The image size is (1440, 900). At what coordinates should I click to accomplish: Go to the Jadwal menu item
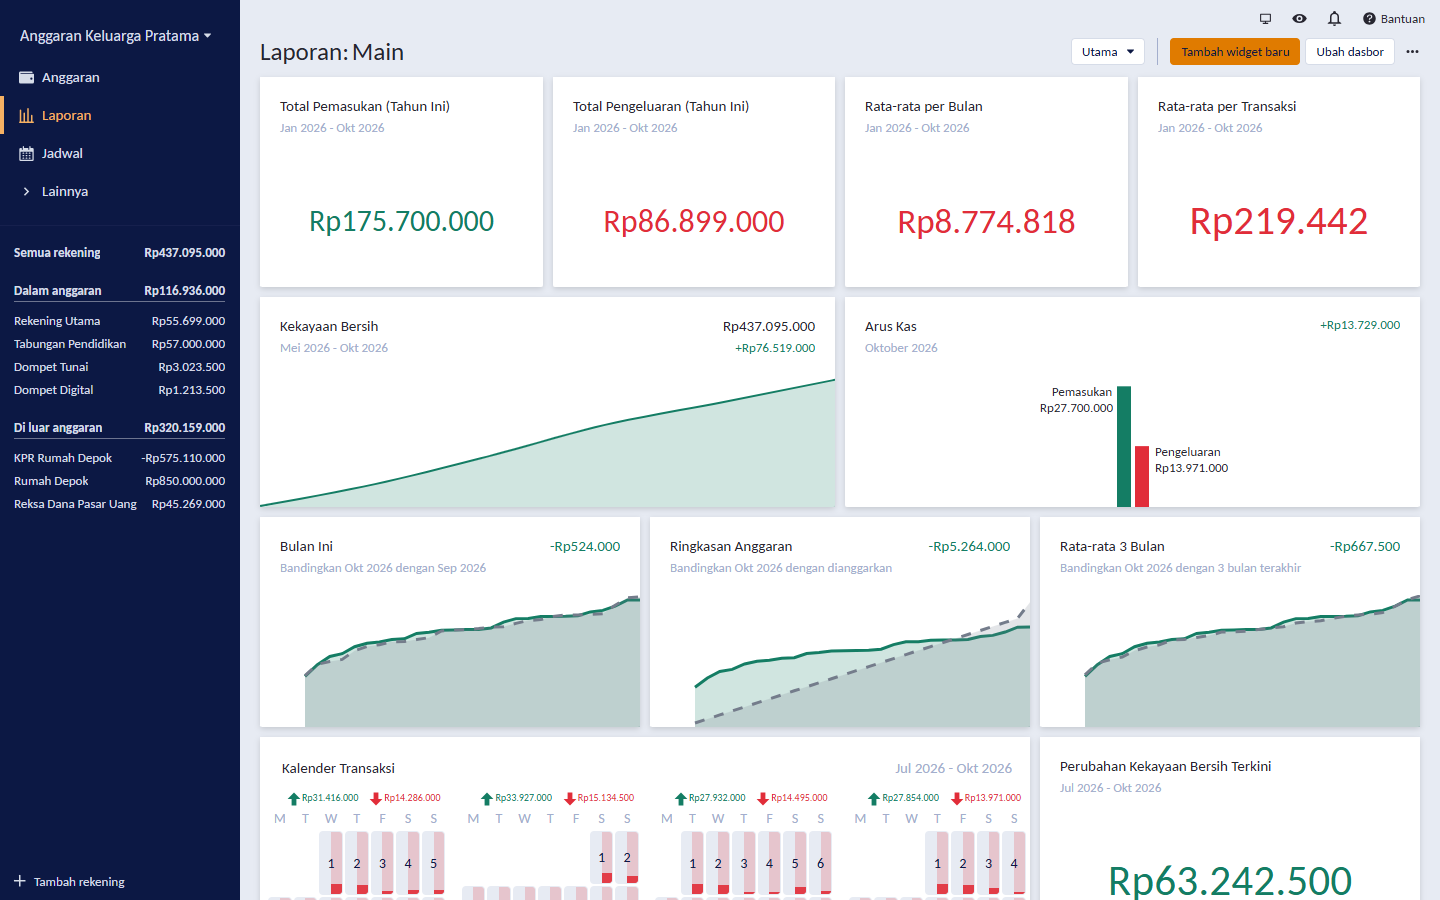120,153
